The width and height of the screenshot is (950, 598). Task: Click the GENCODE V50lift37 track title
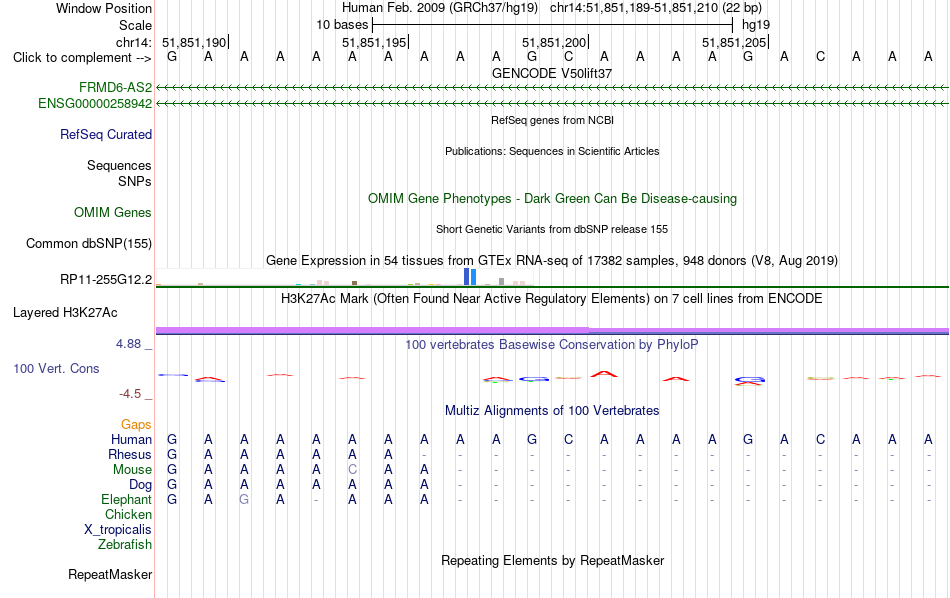pyautogui.click(x=552, y=73)
